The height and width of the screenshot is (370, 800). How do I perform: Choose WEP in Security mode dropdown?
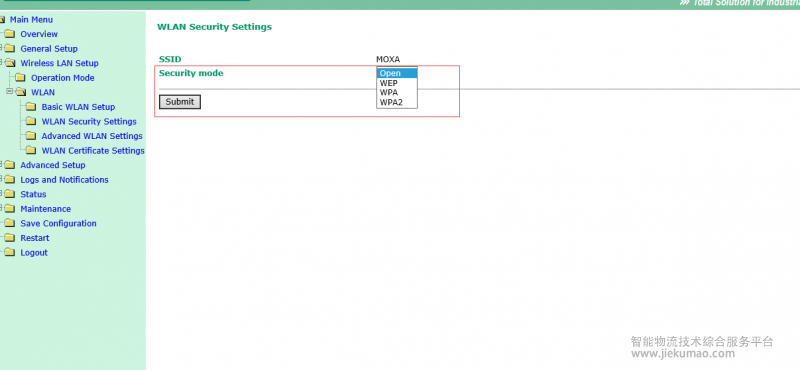[x=397, y=83]
